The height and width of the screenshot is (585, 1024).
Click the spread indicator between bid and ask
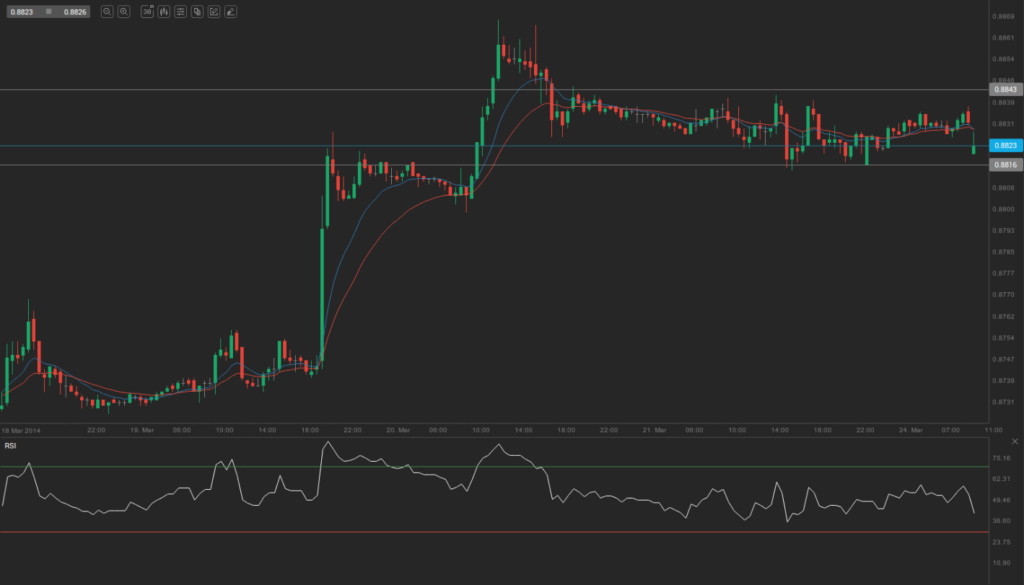[x=49, y=11]
